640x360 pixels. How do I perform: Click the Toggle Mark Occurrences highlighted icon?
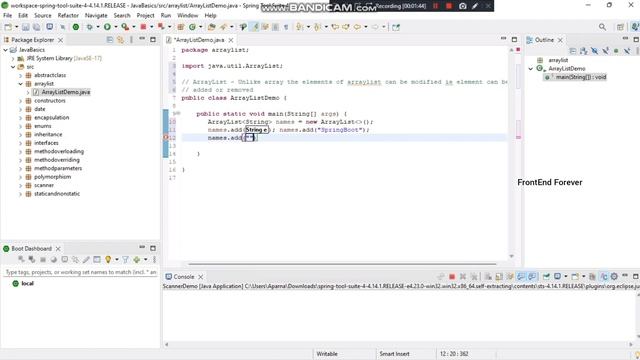pos(255,27)
